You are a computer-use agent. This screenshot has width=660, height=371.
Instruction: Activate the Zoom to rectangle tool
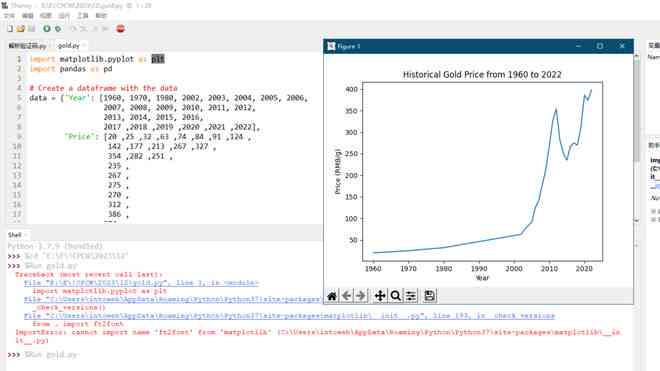tap(395, 296)
